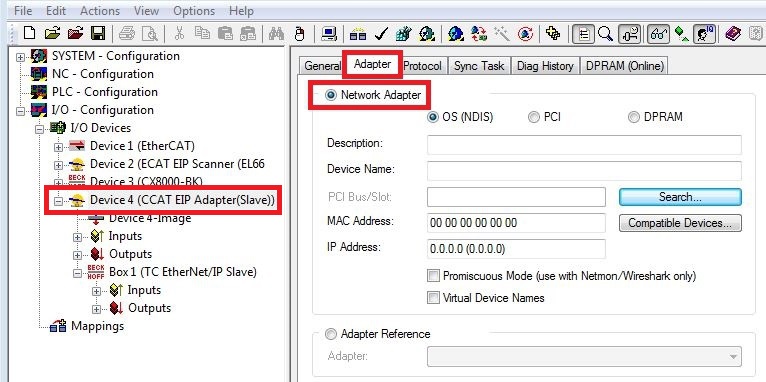
Task: Select the PLC - Configuration tree item
Action: click(105, 92)
